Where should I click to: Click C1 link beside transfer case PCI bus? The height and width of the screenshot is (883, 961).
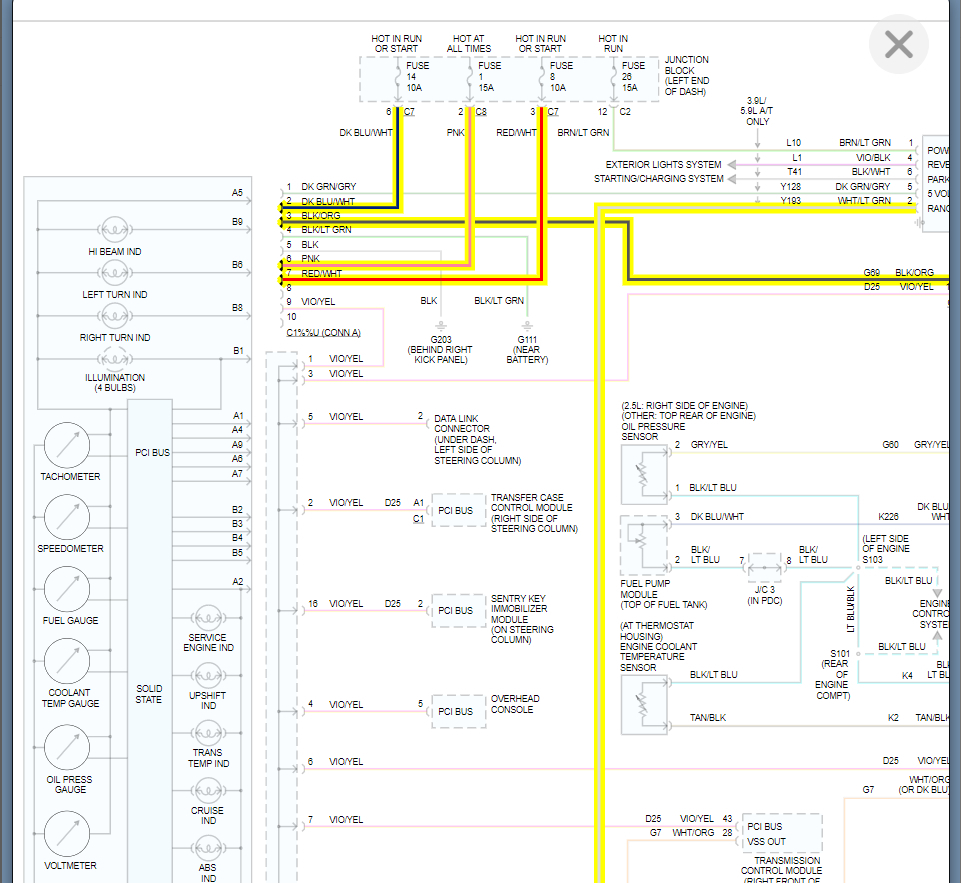[x=418, y=519]
